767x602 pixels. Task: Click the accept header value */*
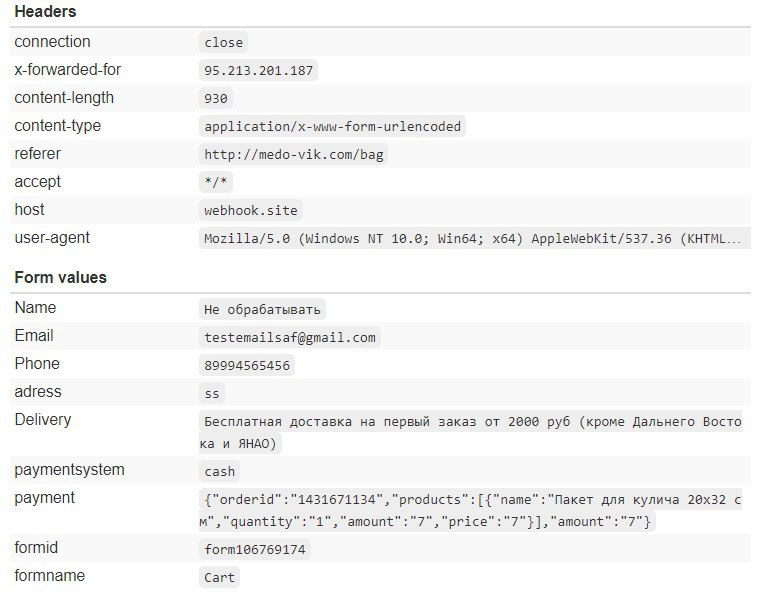[x=216, y=182]
